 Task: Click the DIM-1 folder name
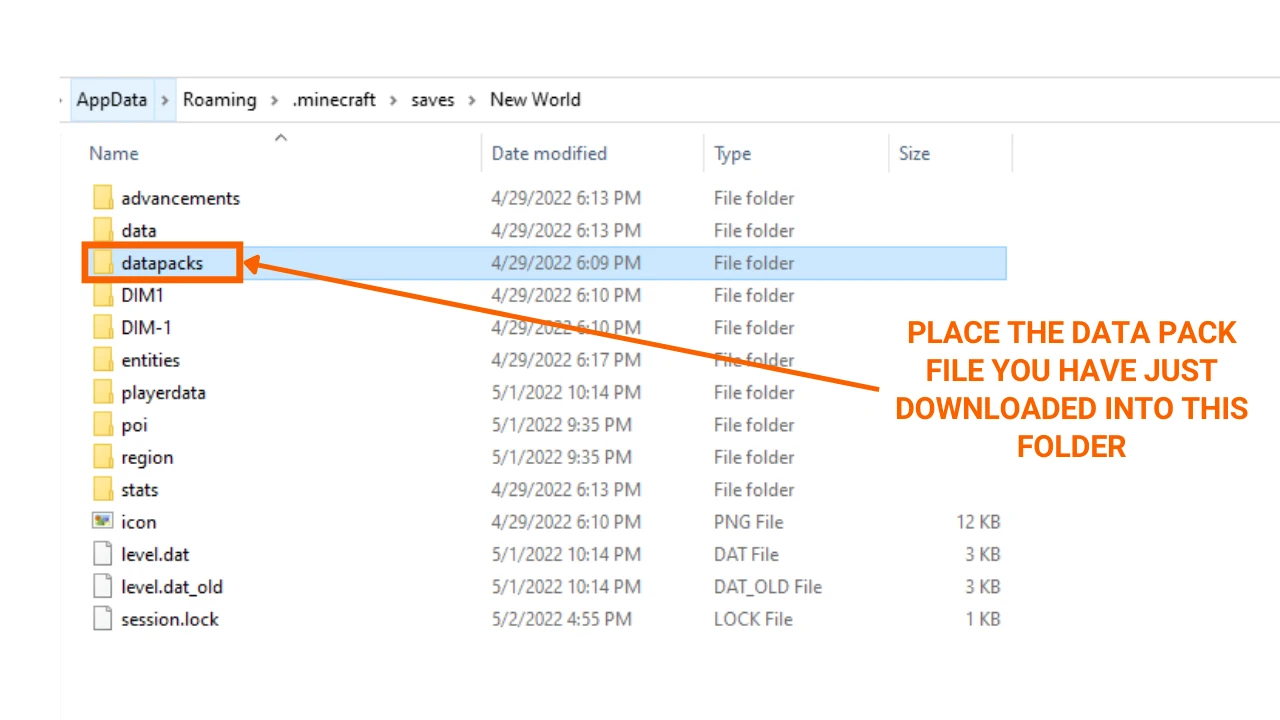[147, 327]
